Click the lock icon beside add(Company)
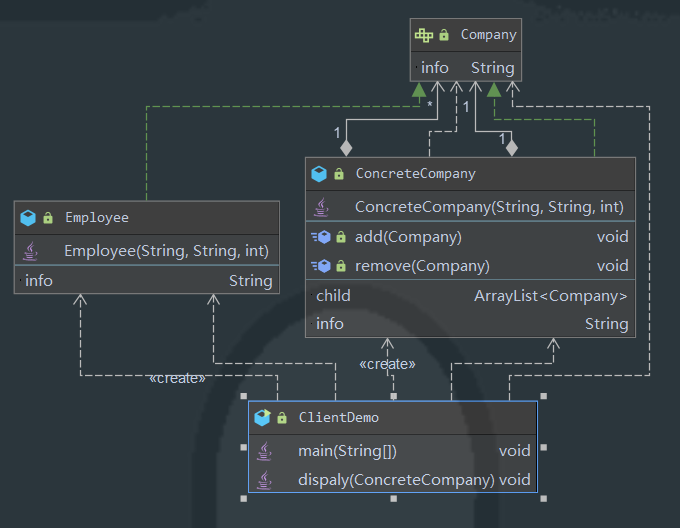Image resolution: width=680 pixels, height=528 pixels. (x=341, y=237)
